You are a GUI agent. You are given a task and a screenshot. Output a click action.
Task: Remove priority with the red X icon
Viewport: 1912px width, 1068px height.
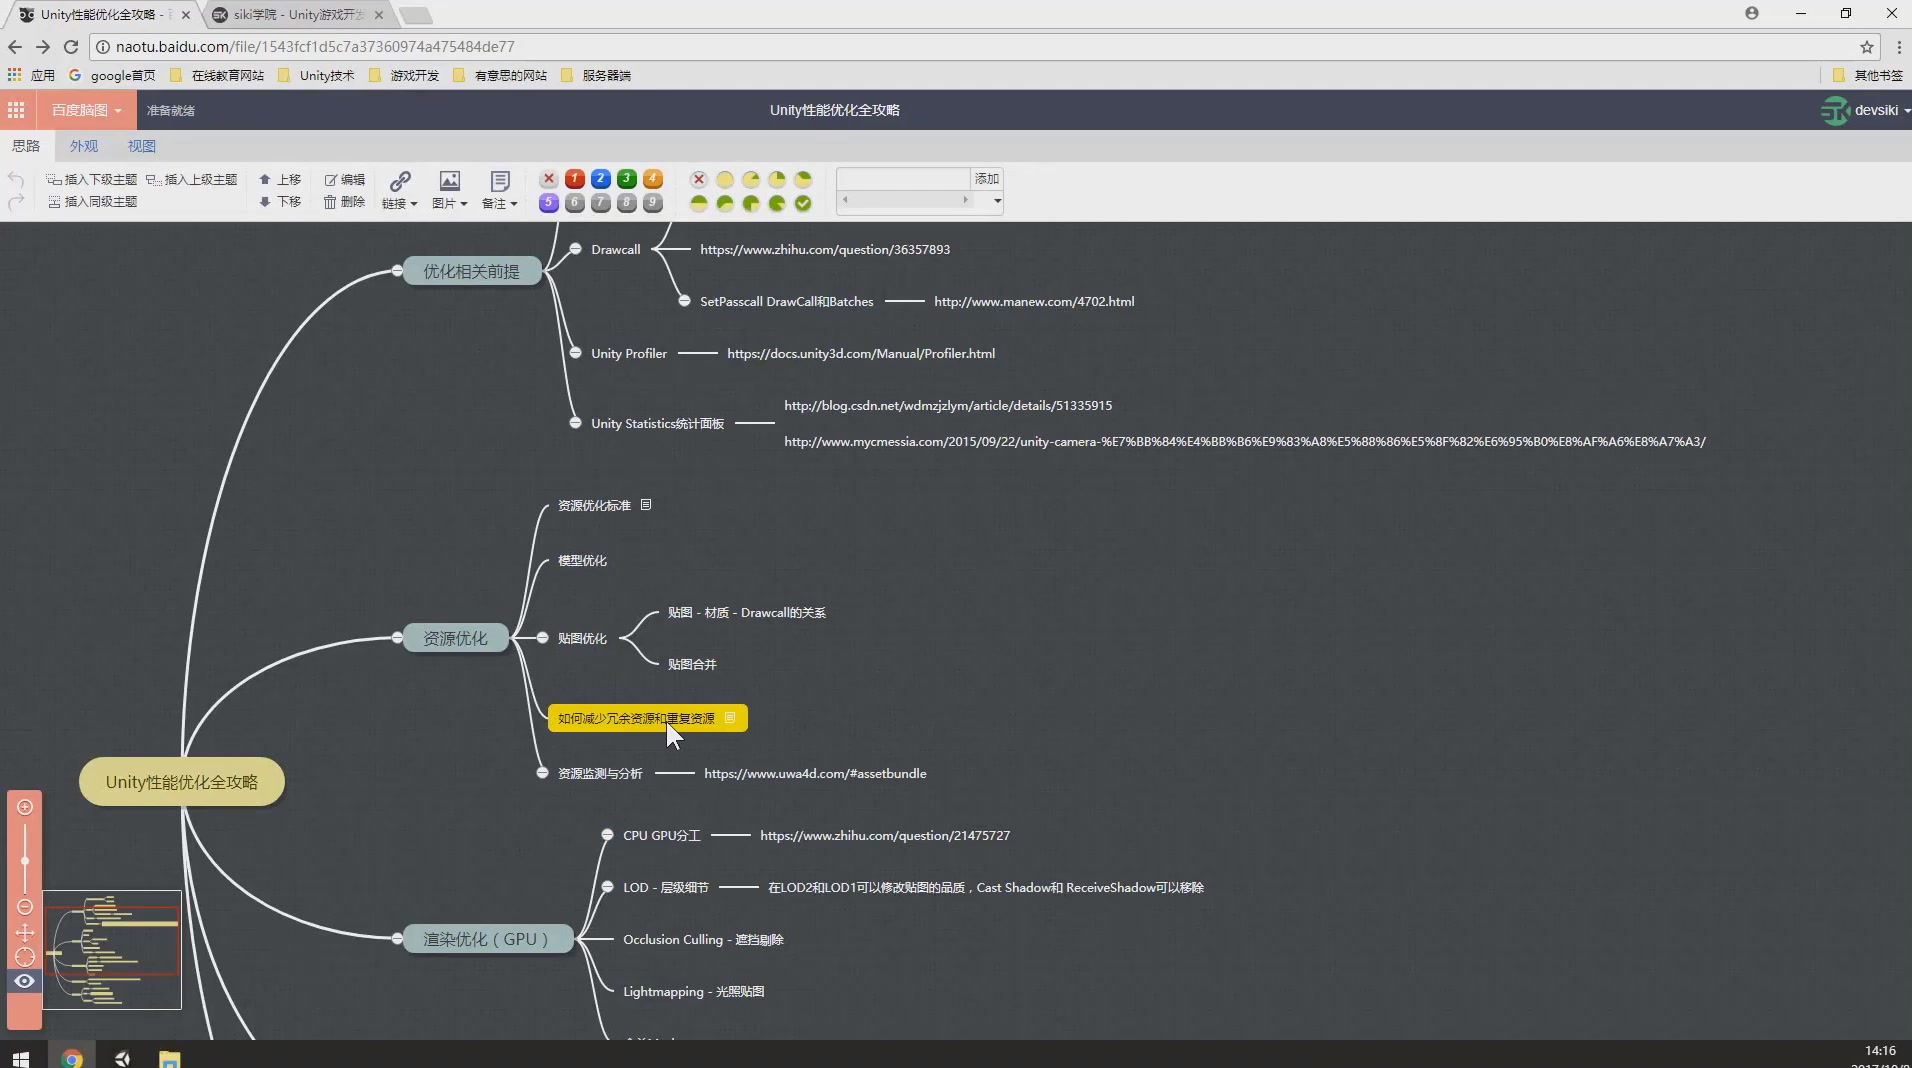(x=548, y=179)
